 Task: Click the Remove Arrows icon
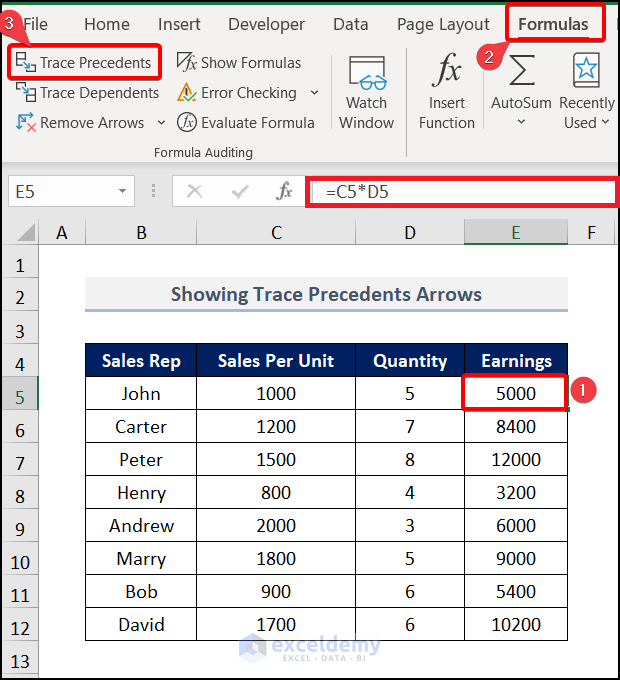(x=26, y=123)
